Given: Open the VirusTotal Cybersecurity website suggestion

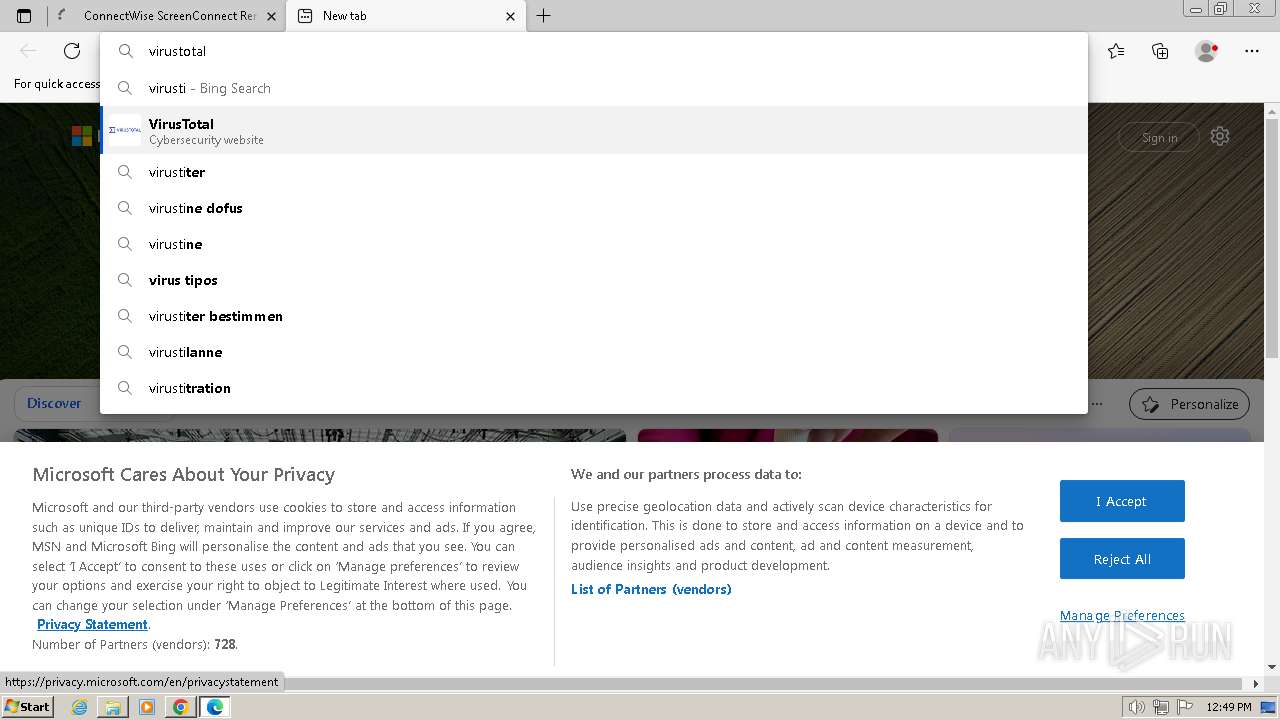Looking at the screenshot, I should point(594,130).
